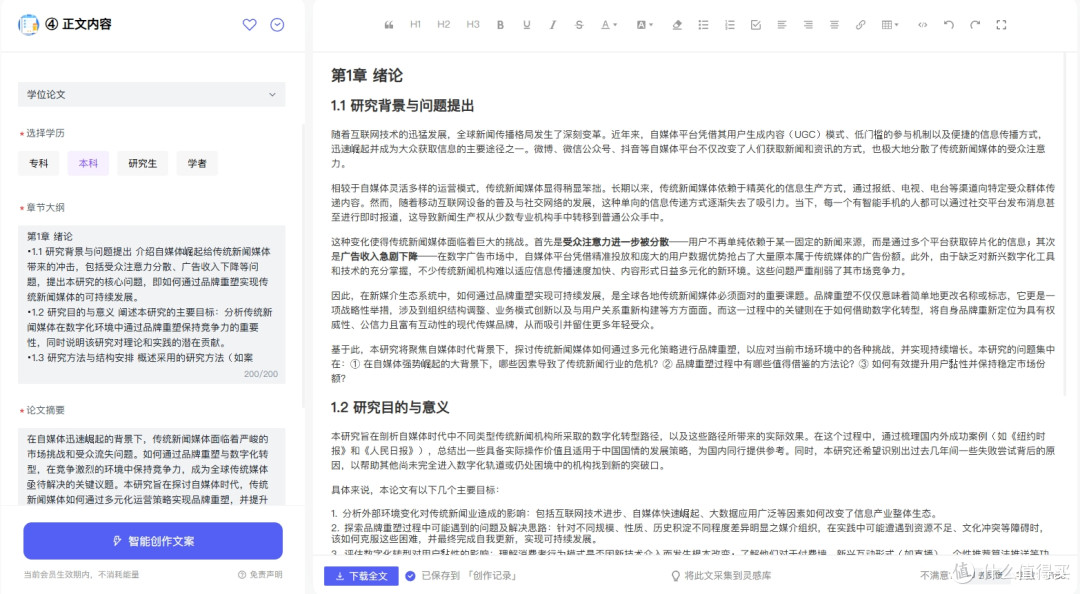Open the insert table dropdown
The width and height of the screenshot is (1080, 594).
tap(890, 25)
